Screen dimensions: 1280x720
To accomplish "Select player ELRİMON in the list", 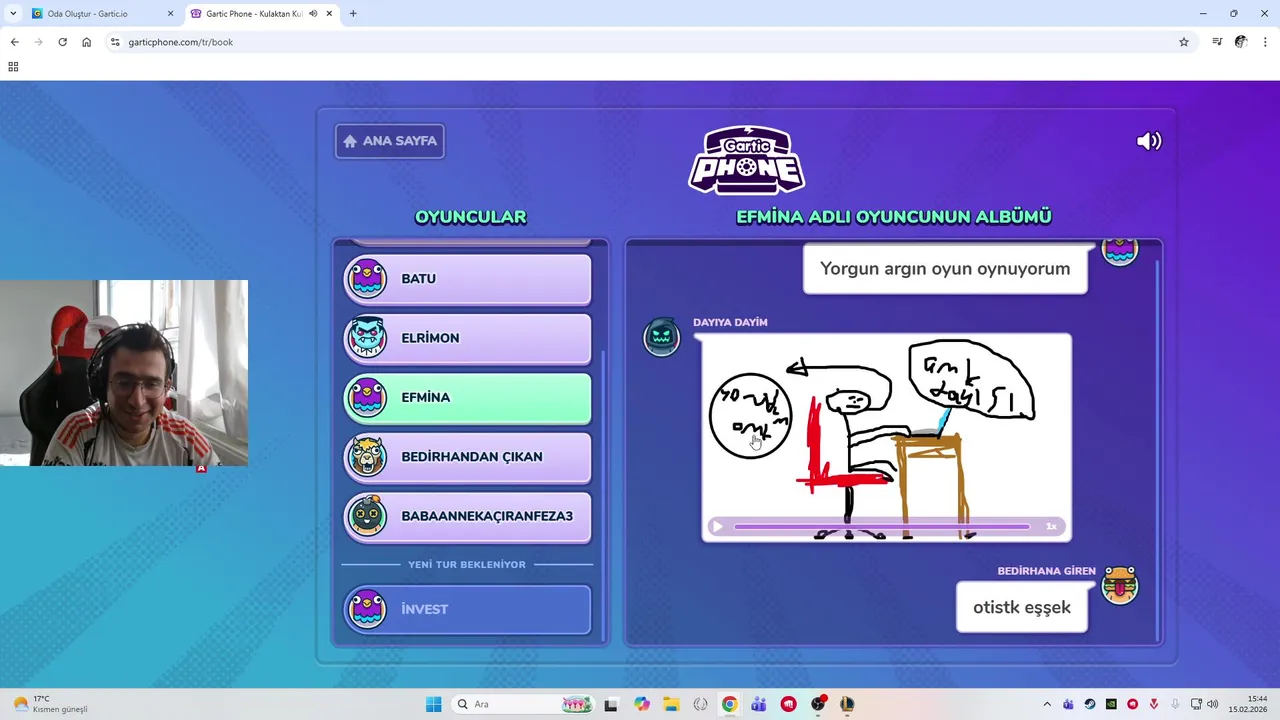I will (468, 338).
